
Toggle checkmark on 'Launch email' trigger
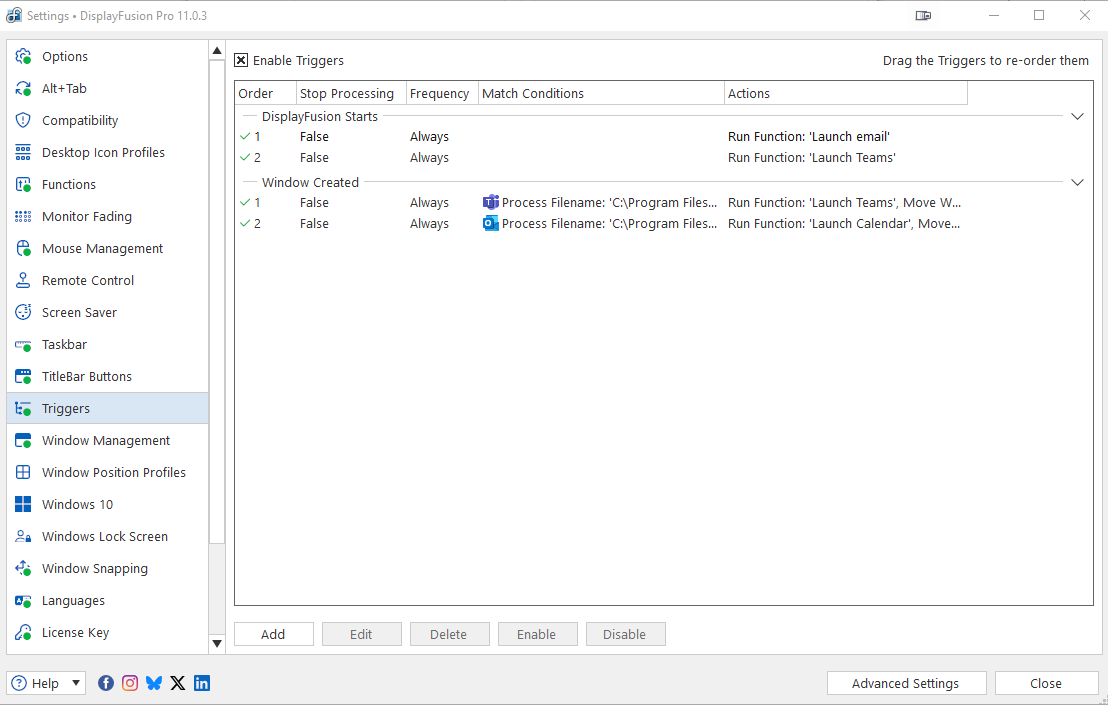click(x=245, y=136)
